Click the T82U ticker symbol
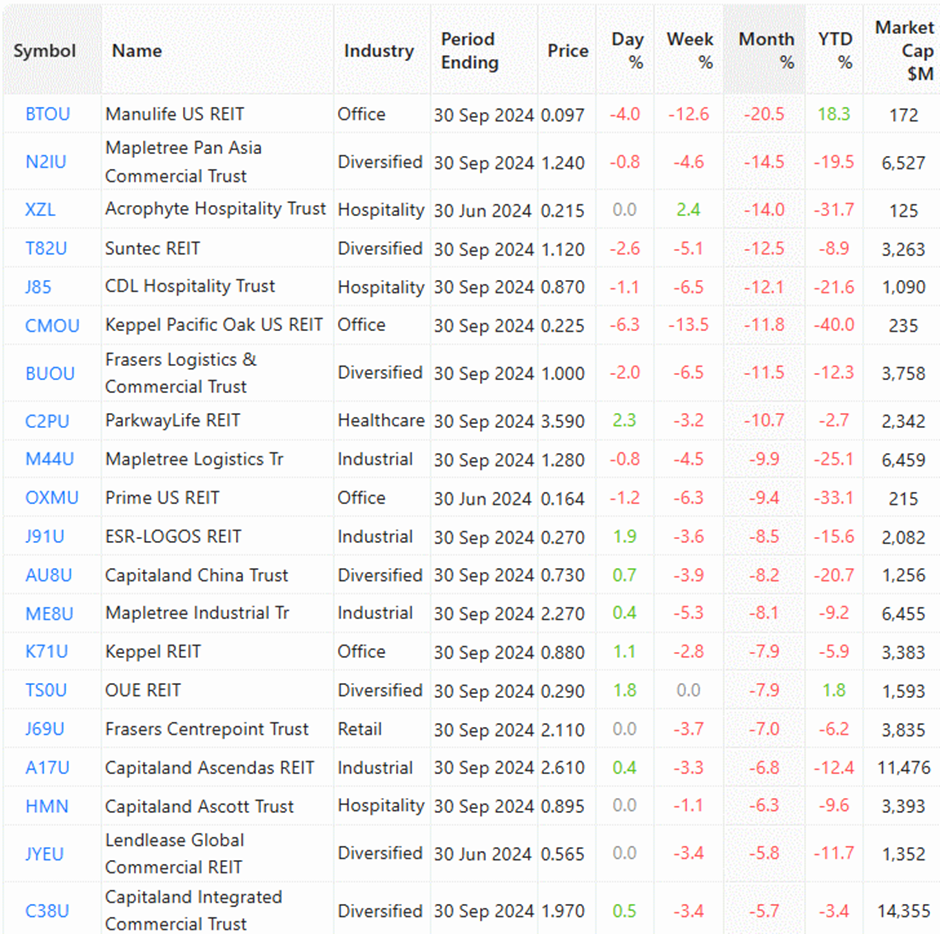This screenshot has height=934, width=940. pyautogui.click(x=46, y=248)
